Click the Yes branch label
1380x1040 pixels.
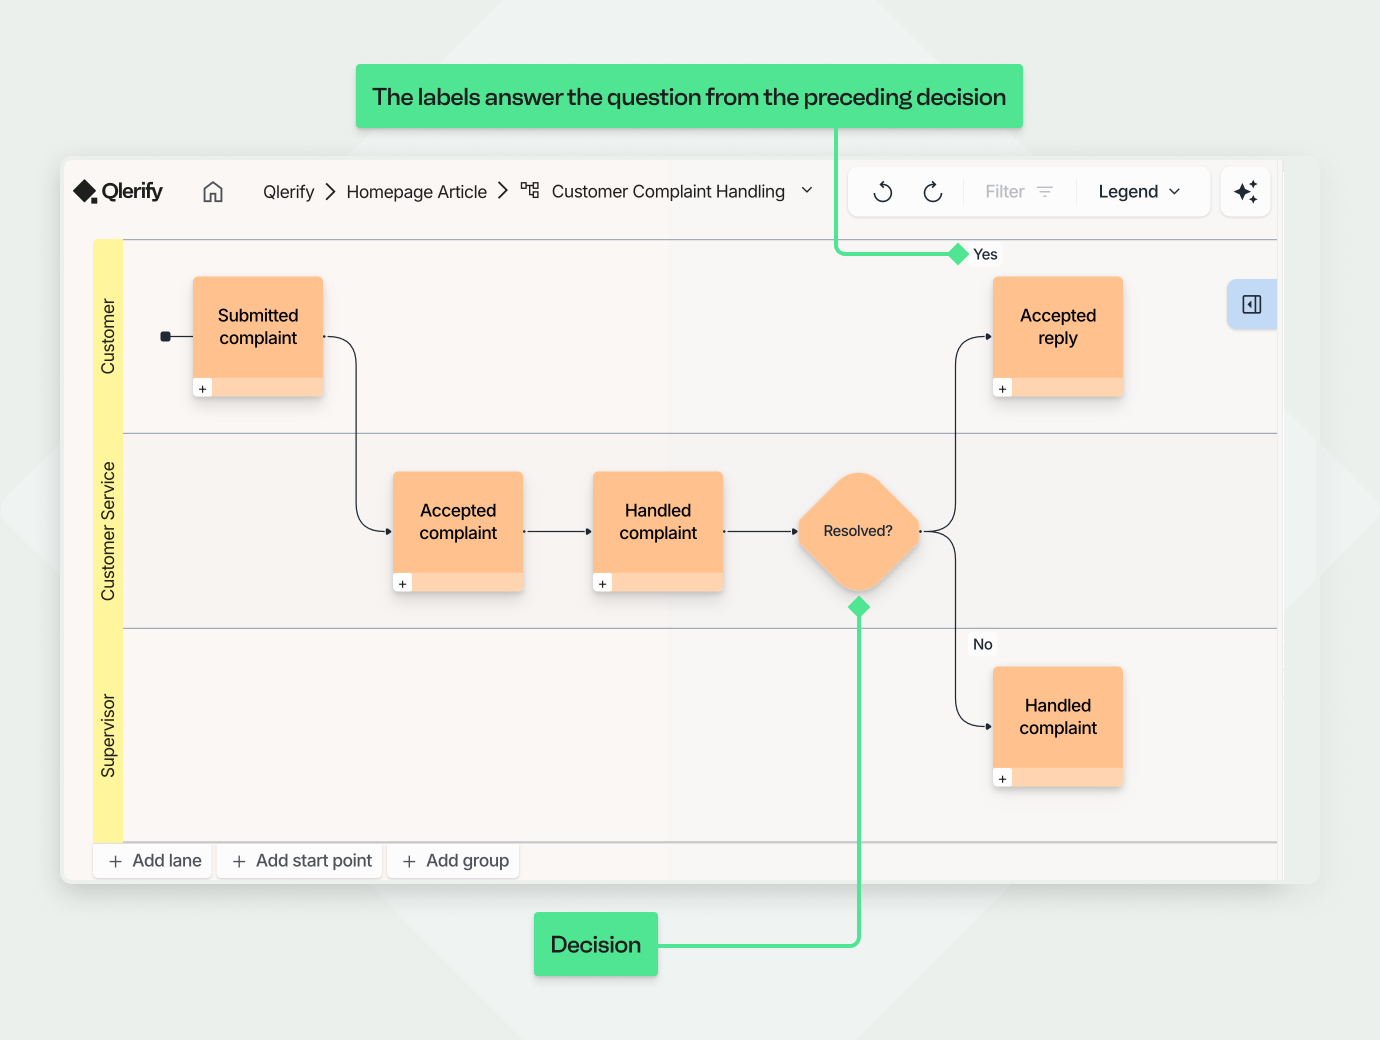(985, 254)
